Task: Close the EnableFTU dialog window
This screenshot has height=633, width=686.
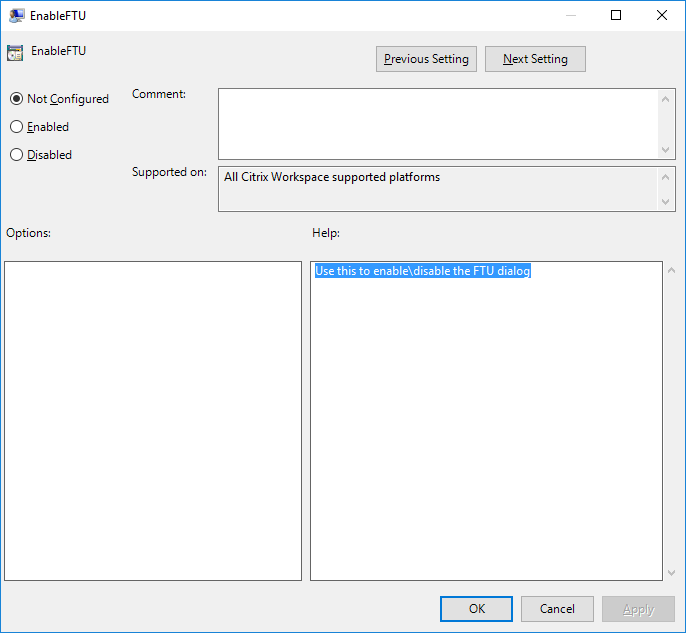Action: pos(662,15)
